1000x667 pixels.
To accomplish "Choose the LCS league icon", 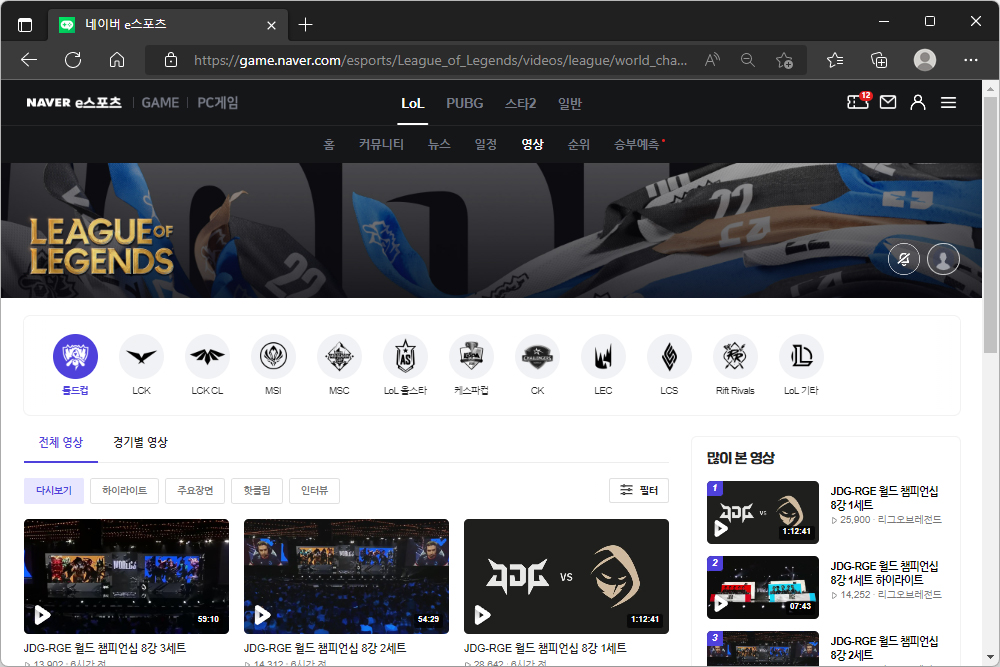I will click(x=670, y=356).
